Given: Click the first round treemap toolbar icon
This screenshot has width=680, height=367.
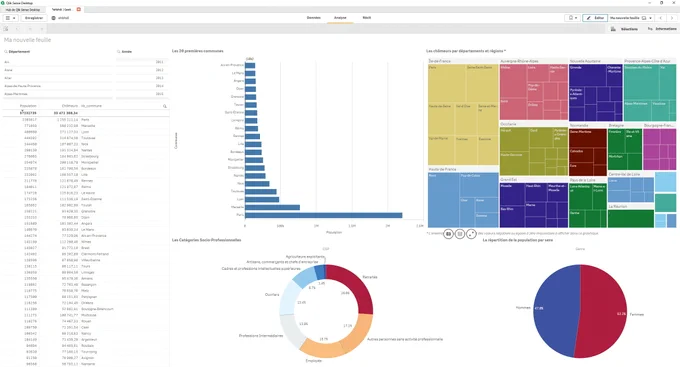Looking at the screenshot, I should pos(448,234).
